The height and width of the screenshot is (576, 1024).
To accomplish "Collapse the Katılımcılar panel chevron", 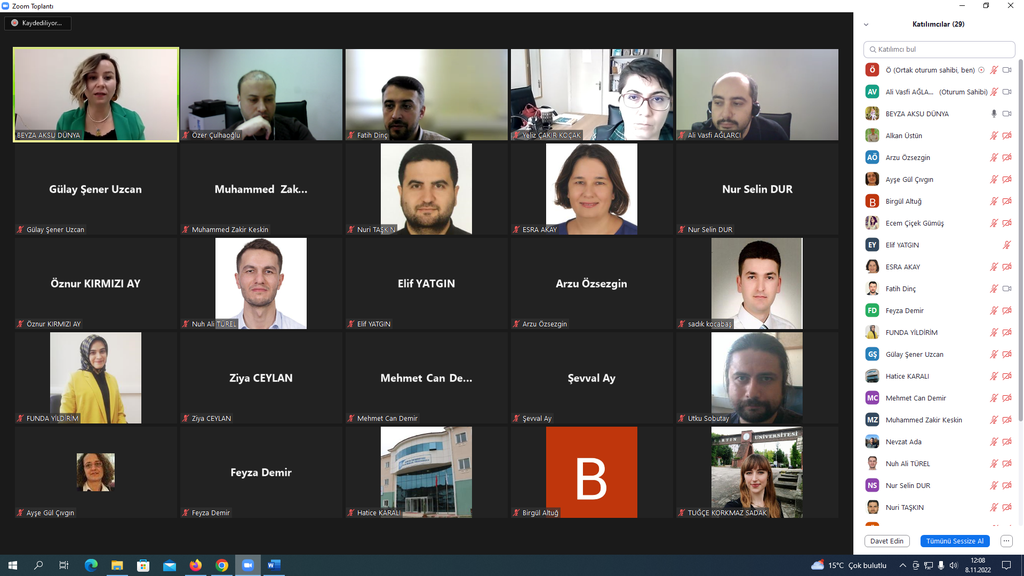I will coord(866,24).
